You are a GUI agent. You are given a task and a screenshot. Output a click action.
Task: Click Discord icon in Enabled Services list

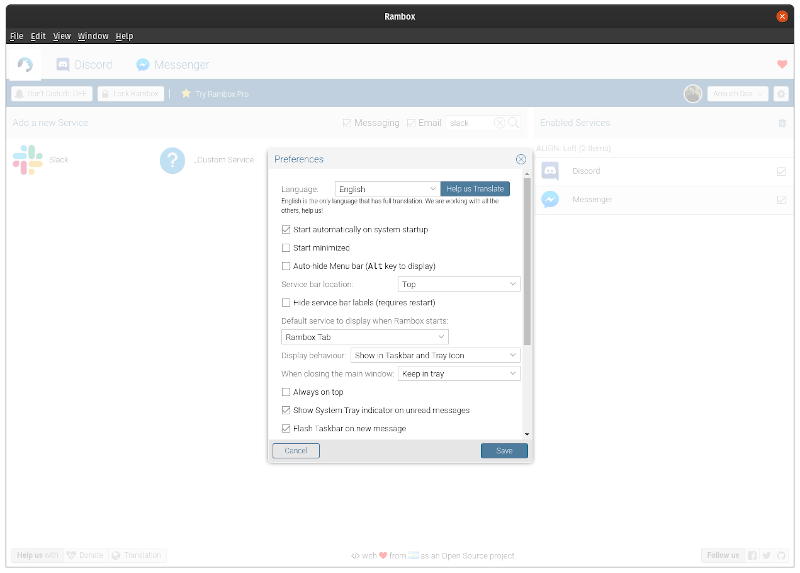[550, 171]
